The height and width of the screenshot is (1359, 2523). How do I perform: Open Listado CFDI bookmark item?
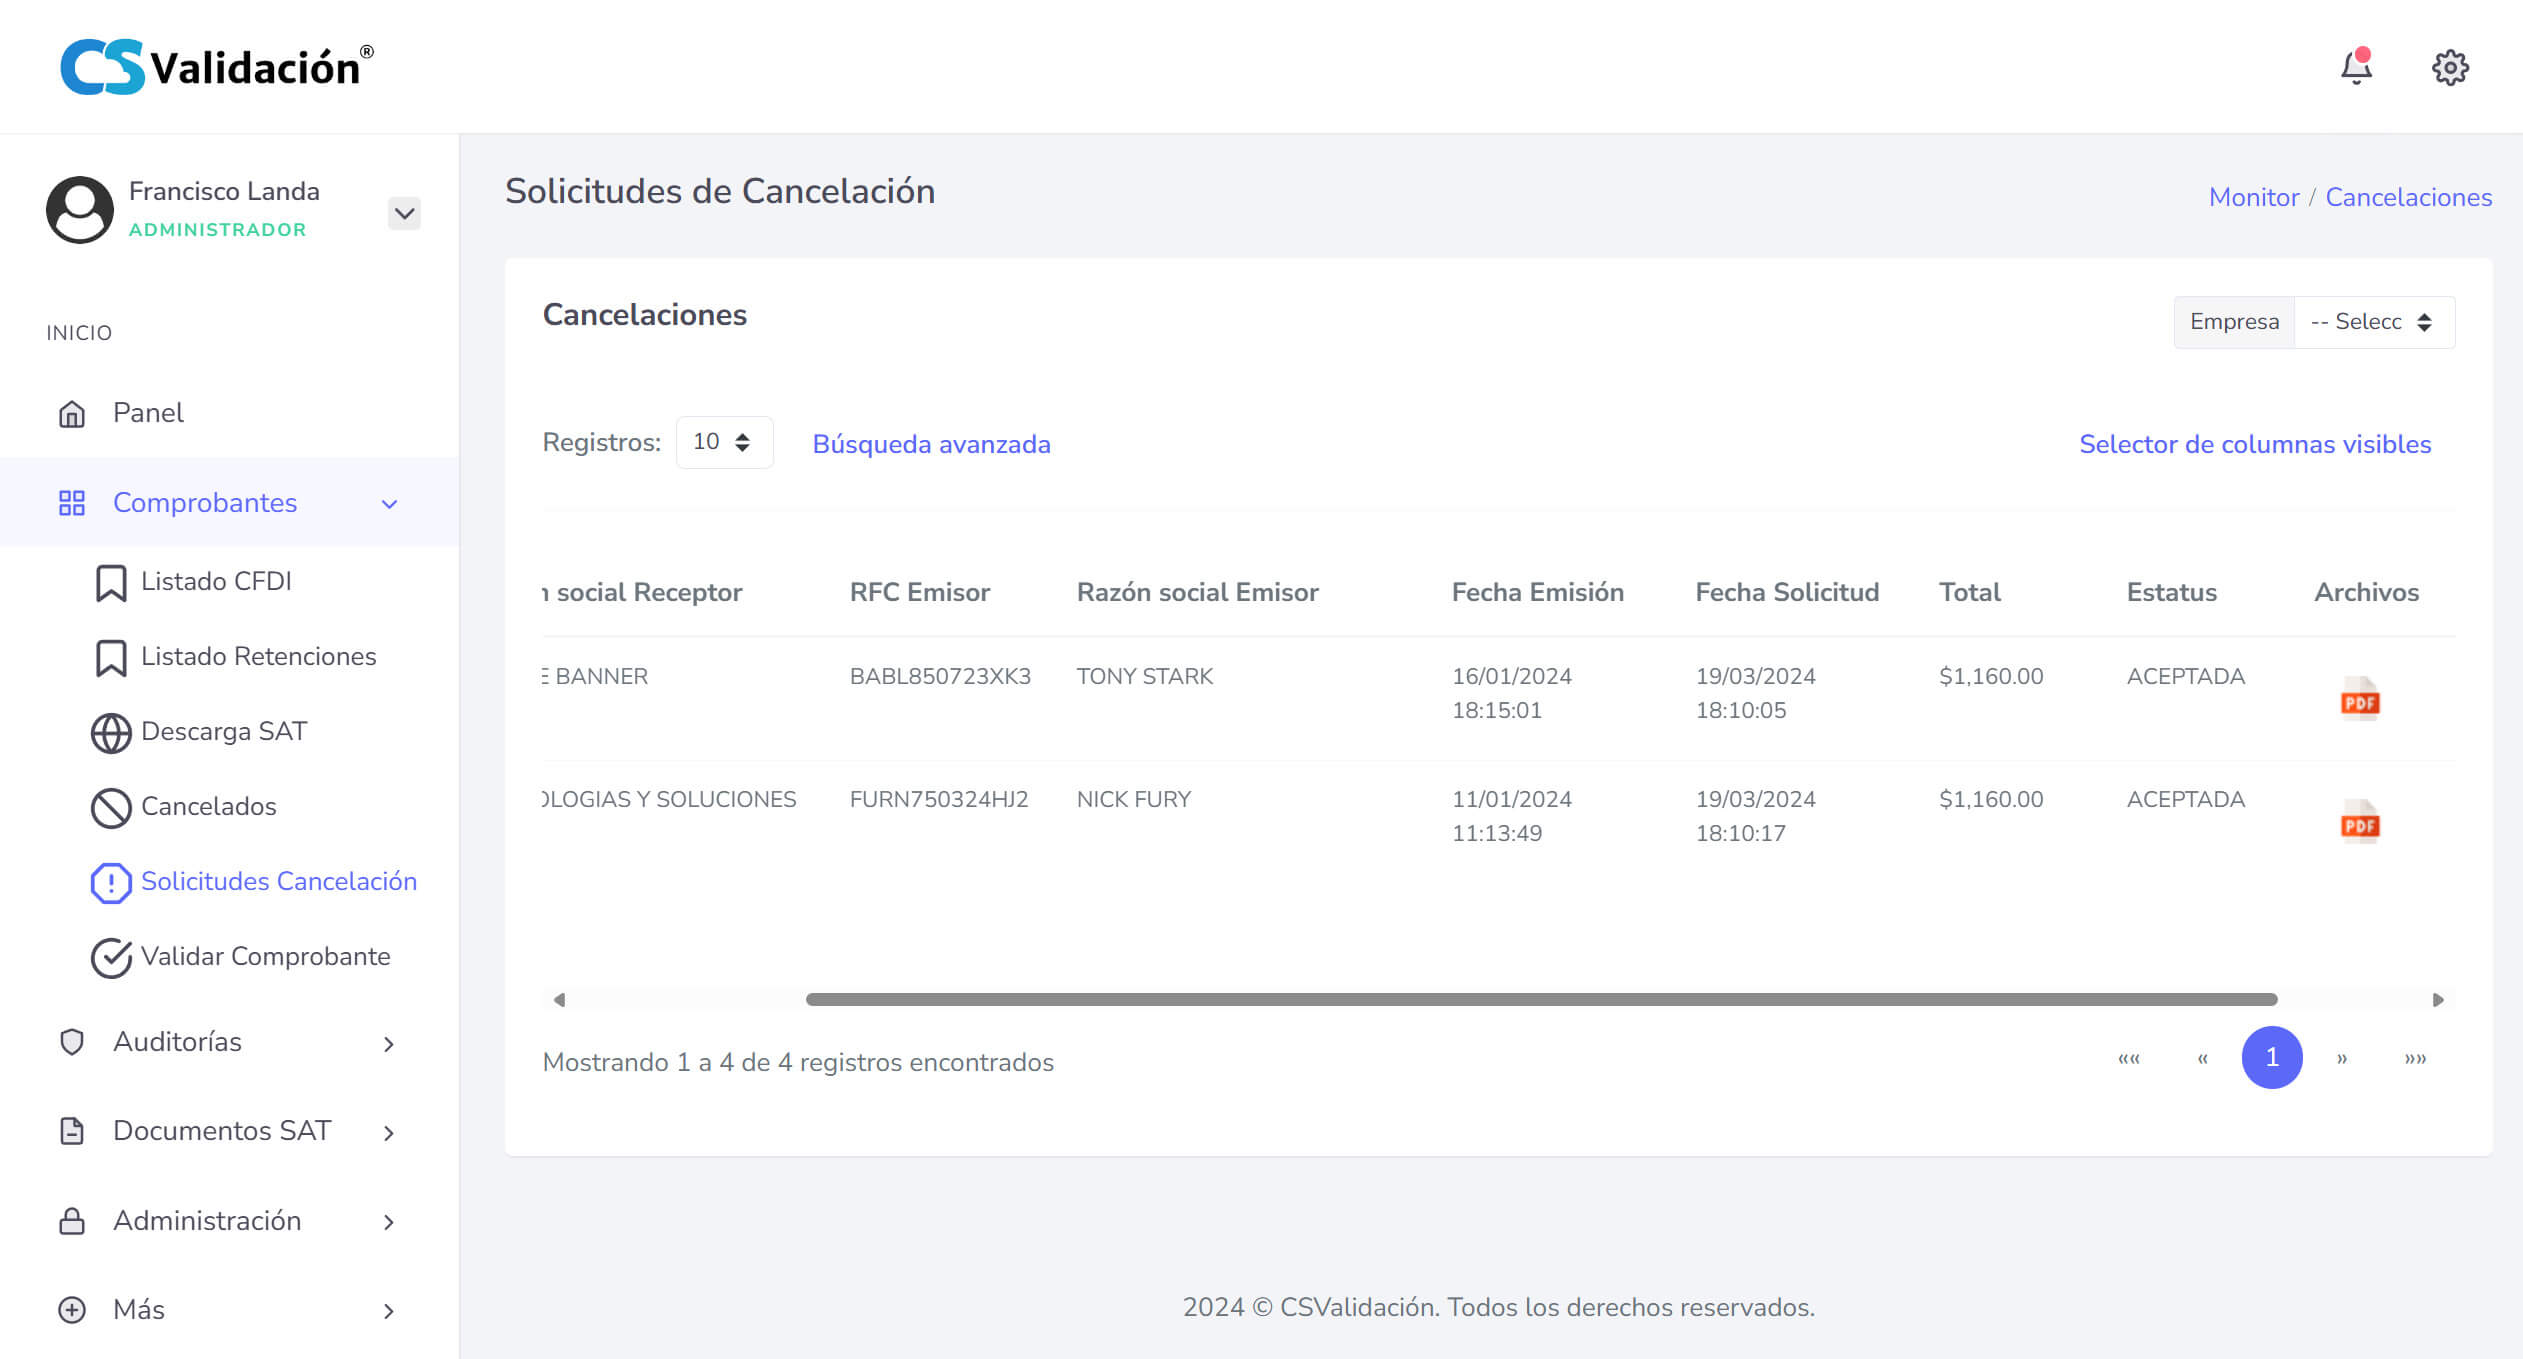[216, 581]
